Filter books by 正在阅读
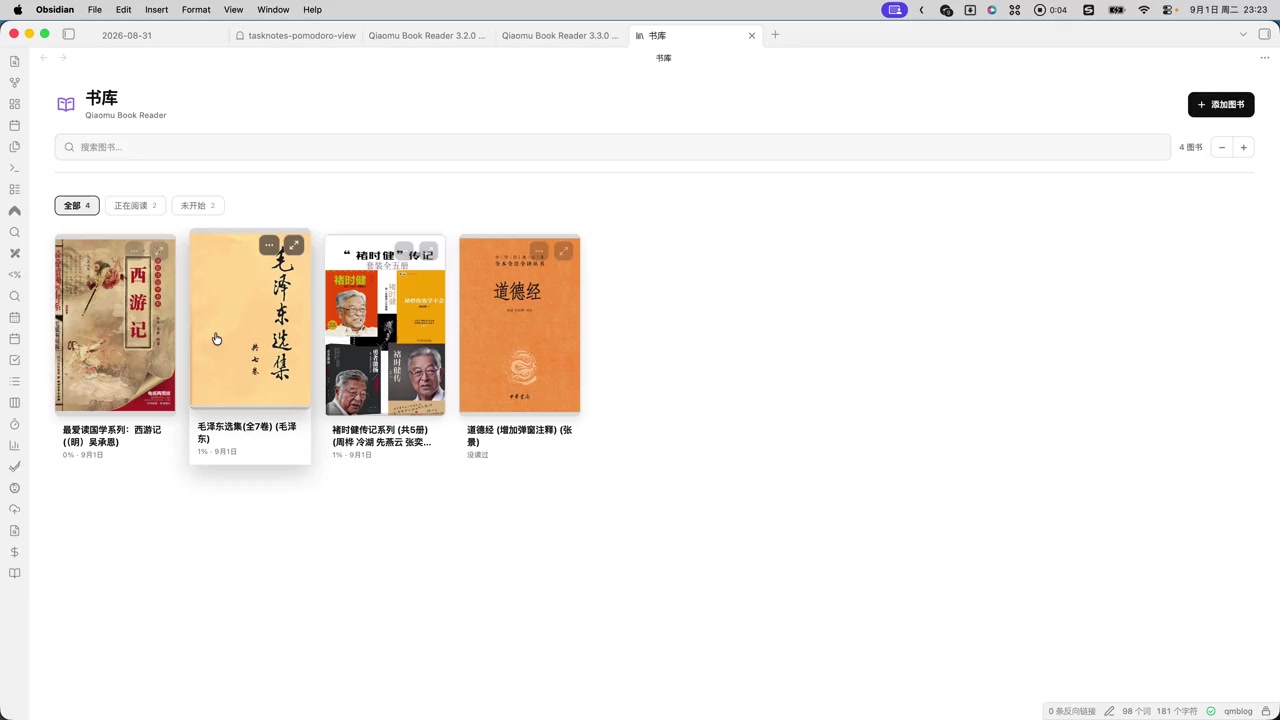This screenshot has height=720, width=1280. (135, 206)
